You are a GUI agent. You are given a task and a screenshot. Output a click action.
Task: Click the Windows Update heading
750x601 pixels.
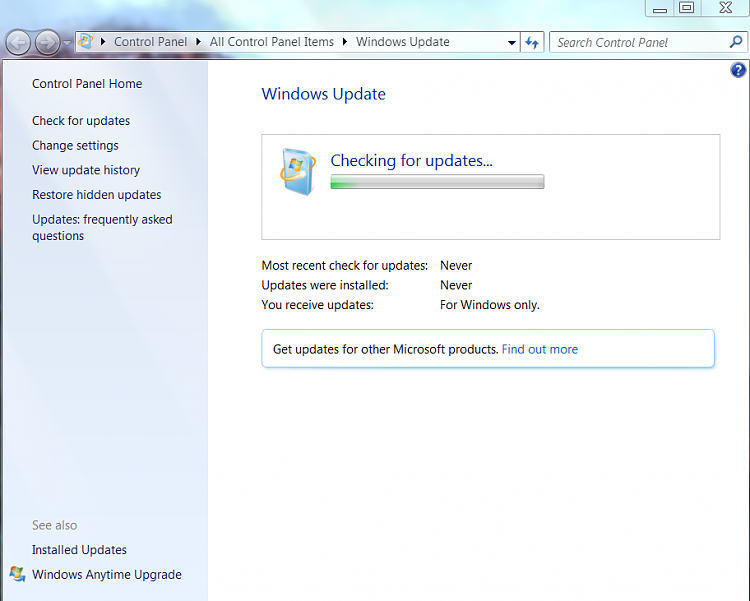(x=323, y=94)
